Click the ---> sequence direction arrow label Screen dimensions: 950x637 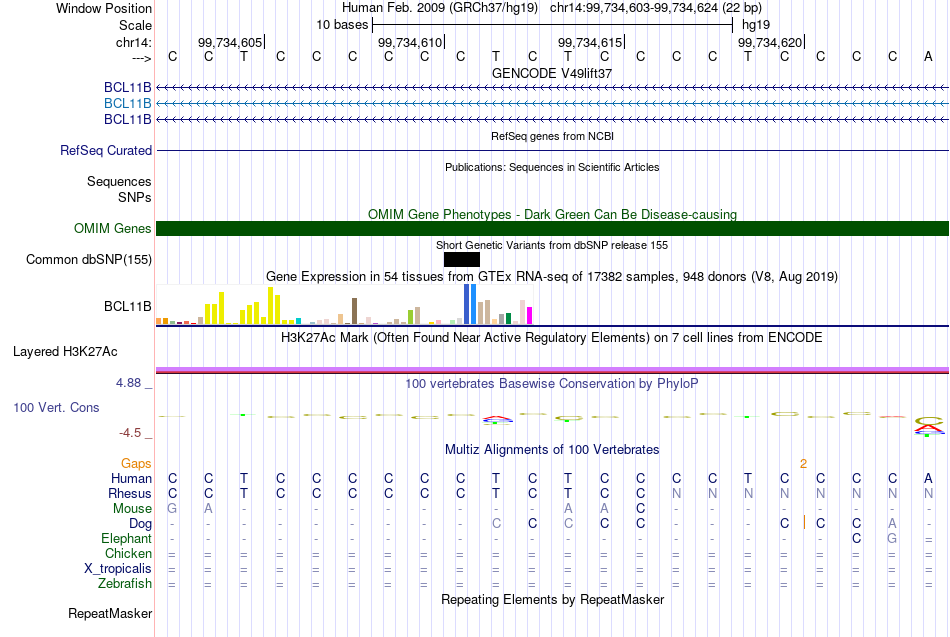[x=141, y=58]
